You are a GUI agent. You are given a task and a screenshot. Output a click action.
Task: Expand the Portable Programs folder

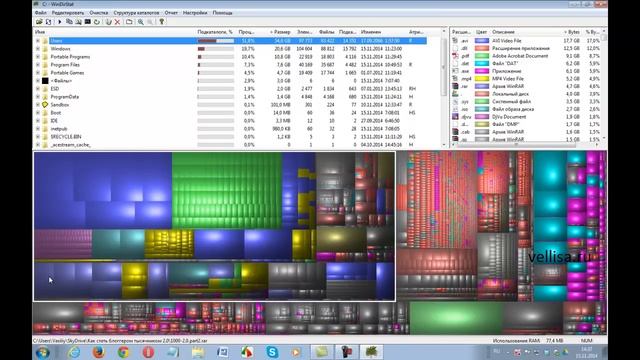coord(38,57)
